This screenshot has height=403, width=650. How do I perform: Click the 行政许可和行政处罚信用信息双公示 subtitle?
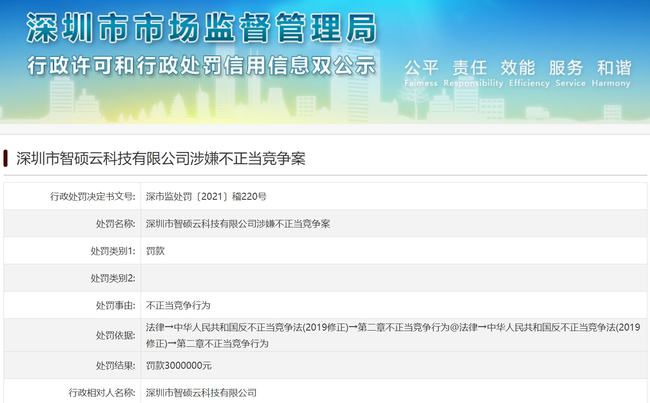pyautogui.click(x=201, y=66)
